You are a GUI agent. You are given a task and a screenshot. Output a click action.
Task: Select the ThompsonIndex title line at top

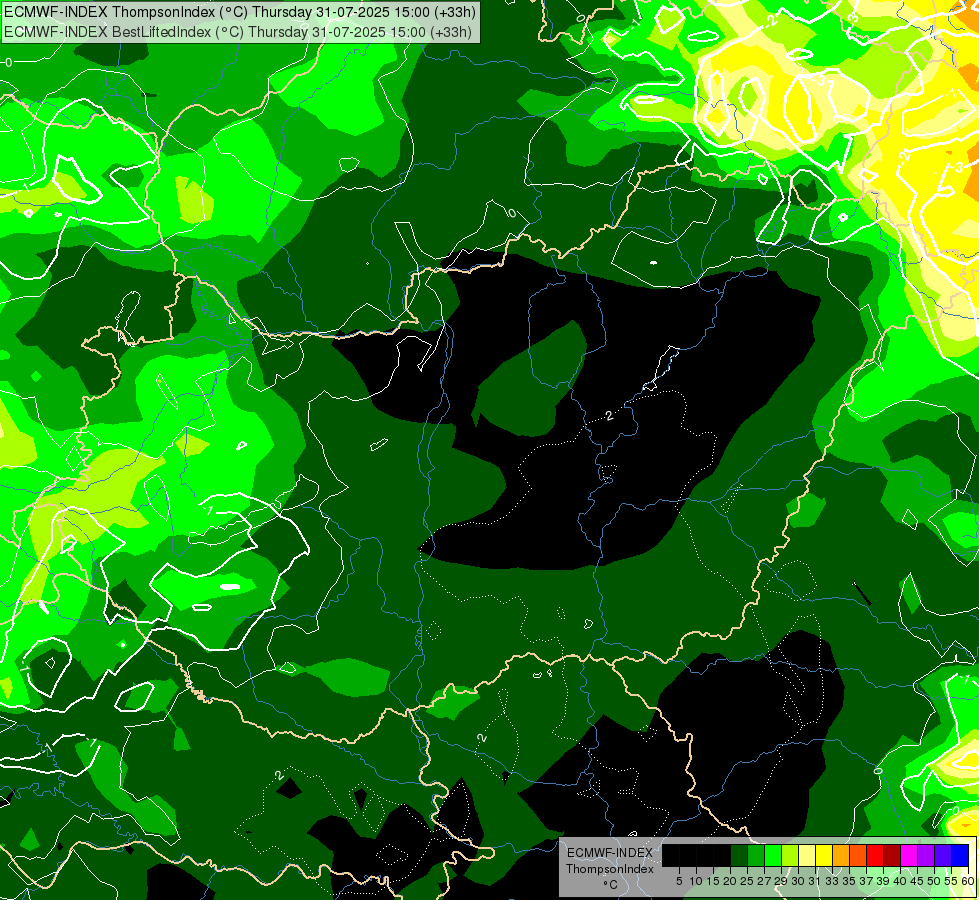tap(240, 12)
